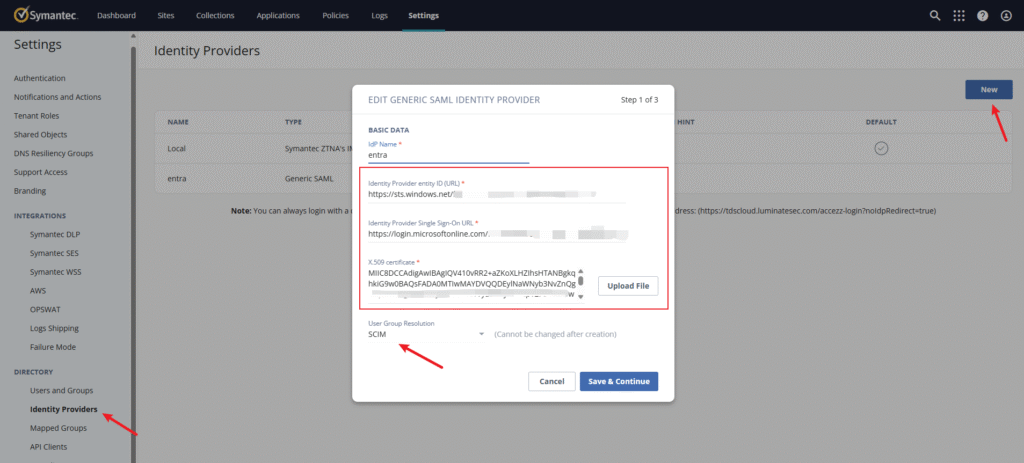Open the apps grid icon
The width and height of the screenshot is (1024, 463).
959,16
